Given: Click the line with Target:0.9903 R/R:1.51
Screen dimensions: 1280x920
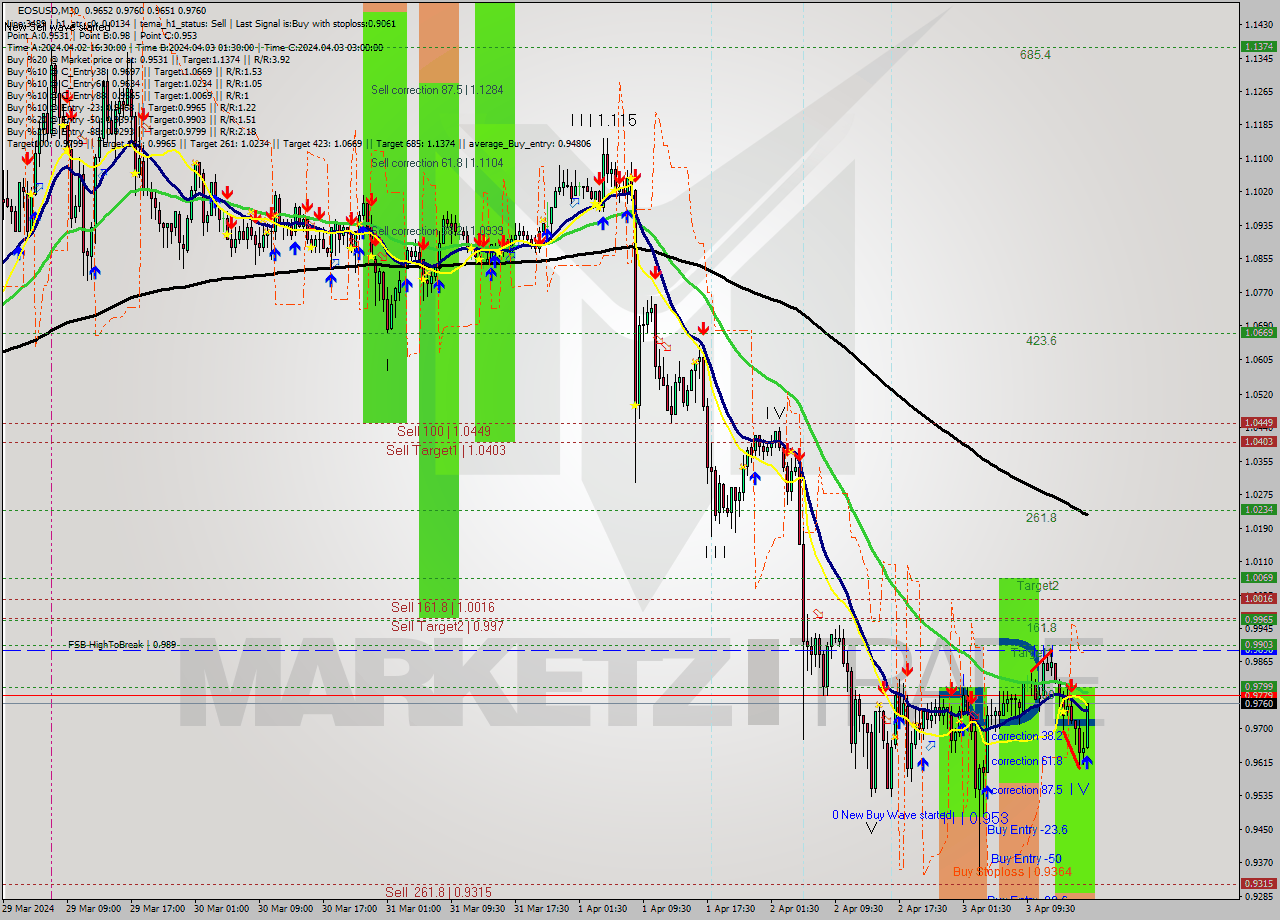Looking at the screenshot, I should click(131, 120).
